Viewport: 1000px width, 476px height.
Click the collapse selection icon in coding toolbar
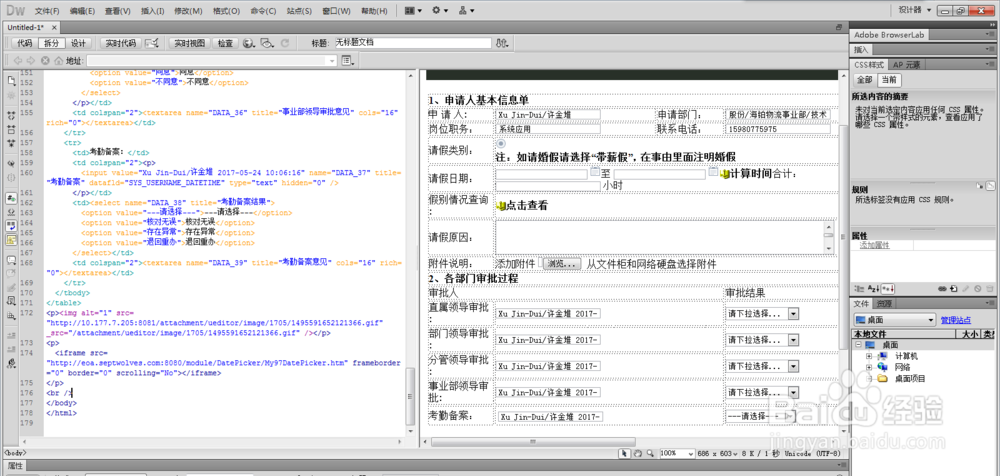pos(11,129)
